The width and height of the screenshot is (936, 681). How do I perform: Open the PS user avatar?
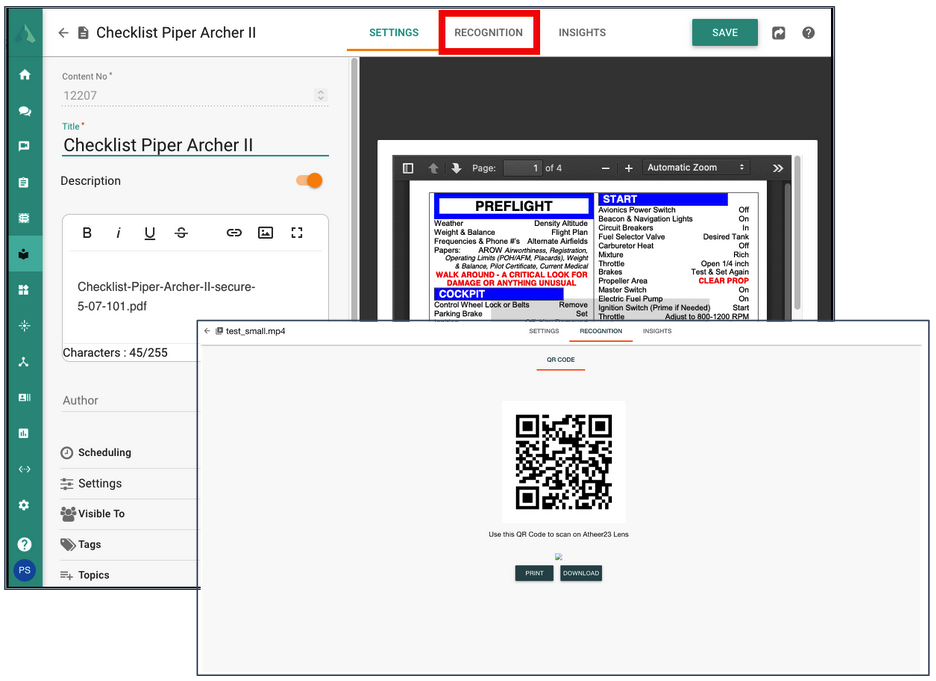pyautogui.click(x=24, y=570)
